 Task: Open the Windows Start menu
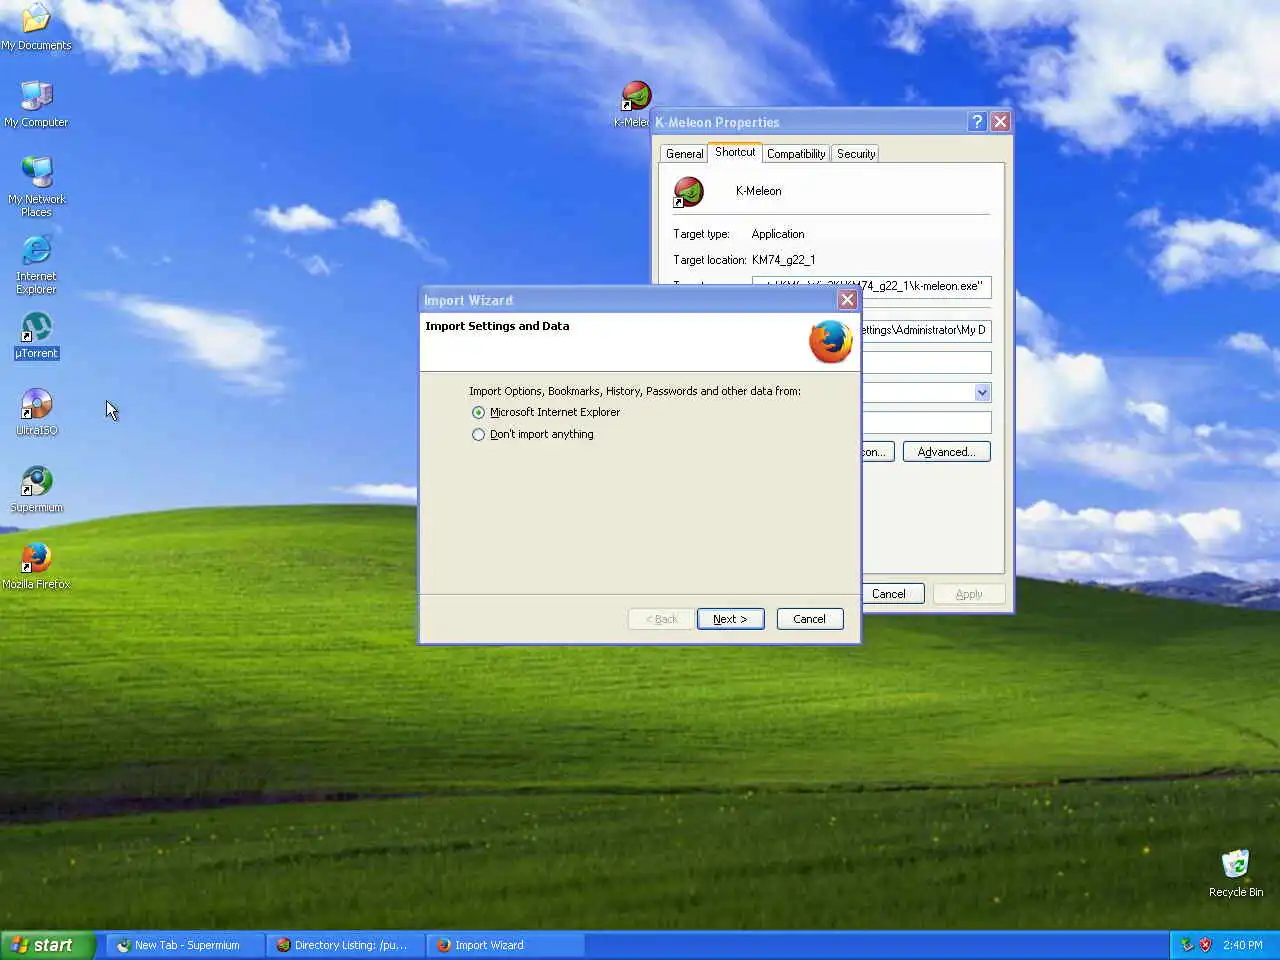[48, 945]
